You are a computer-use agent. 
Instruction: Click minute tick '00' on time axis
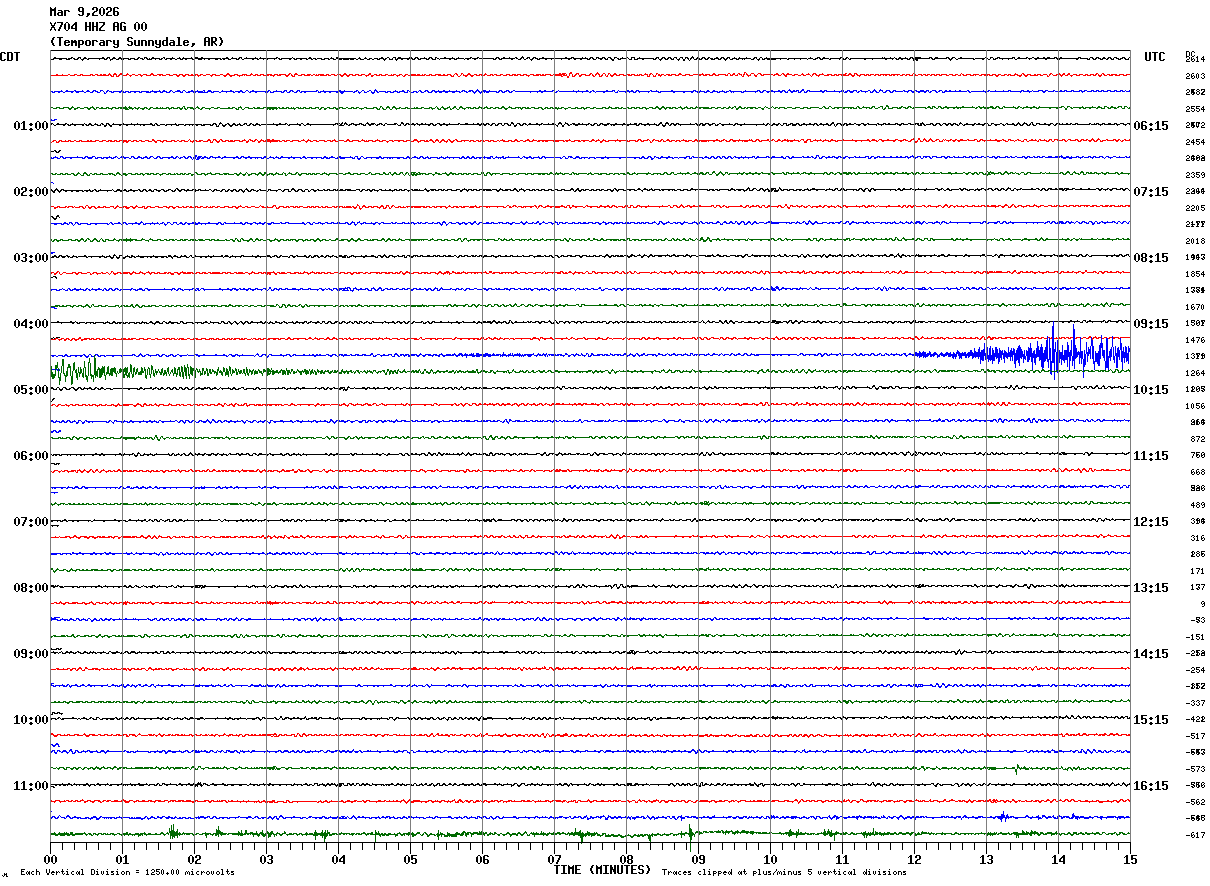coord(50,859)
